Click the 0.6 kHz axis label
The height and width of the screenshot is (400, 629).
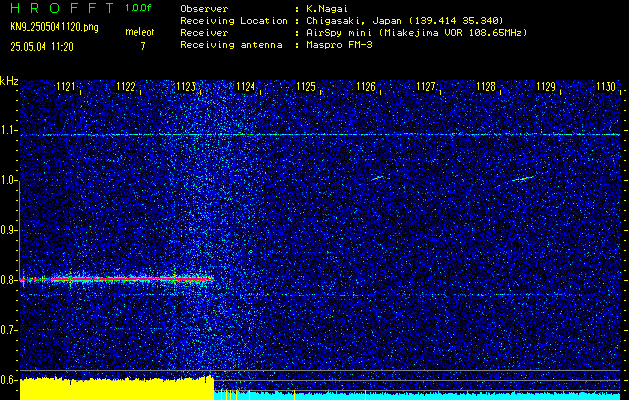(9, 380)
